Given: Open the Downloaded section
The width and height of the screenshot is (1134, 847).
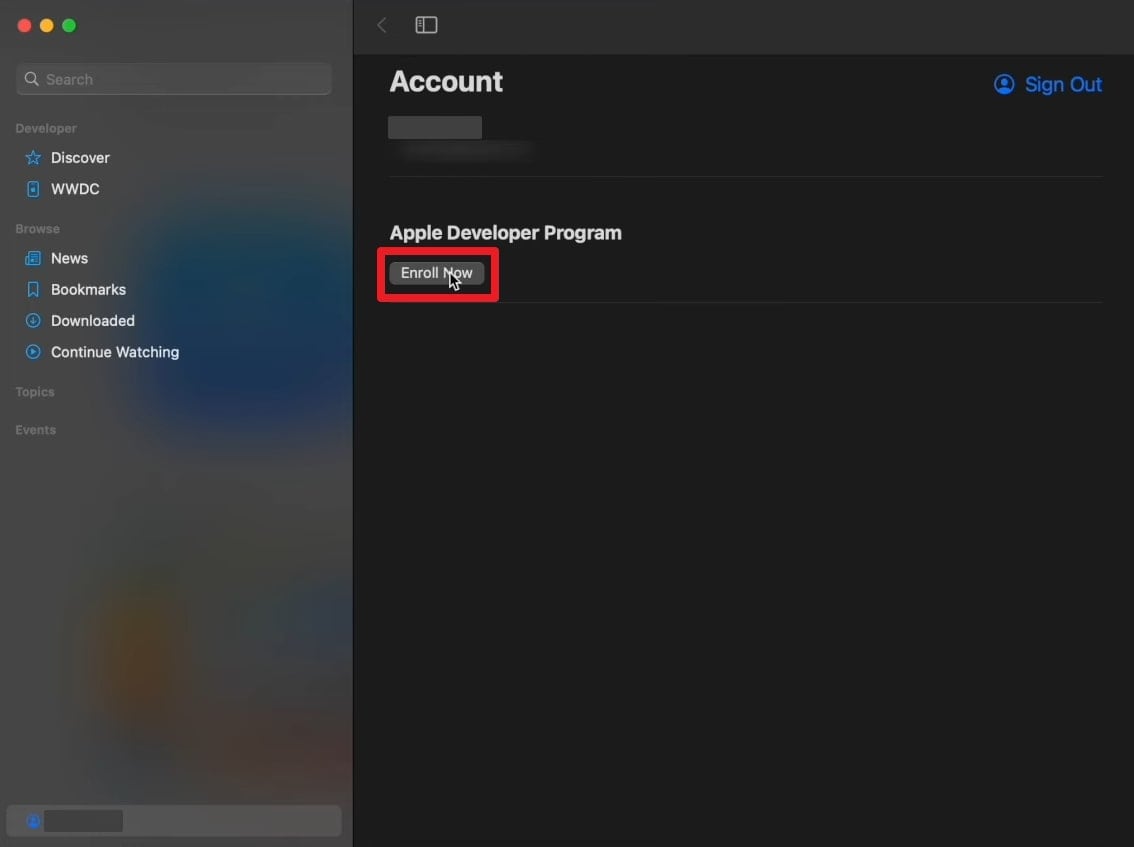Looking at the screenshot, I should (x=93, y=320).
